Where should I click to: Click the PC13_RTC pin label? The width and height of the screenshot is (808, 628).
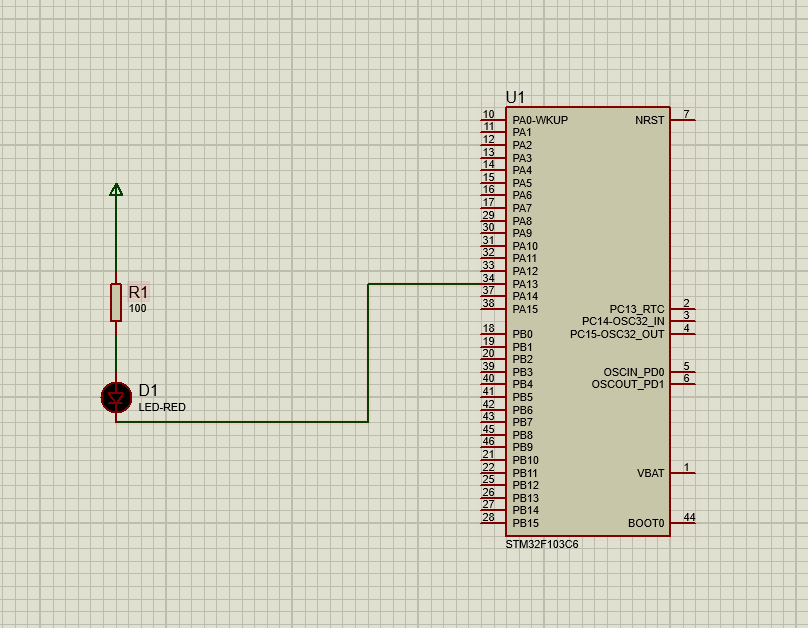637,309
